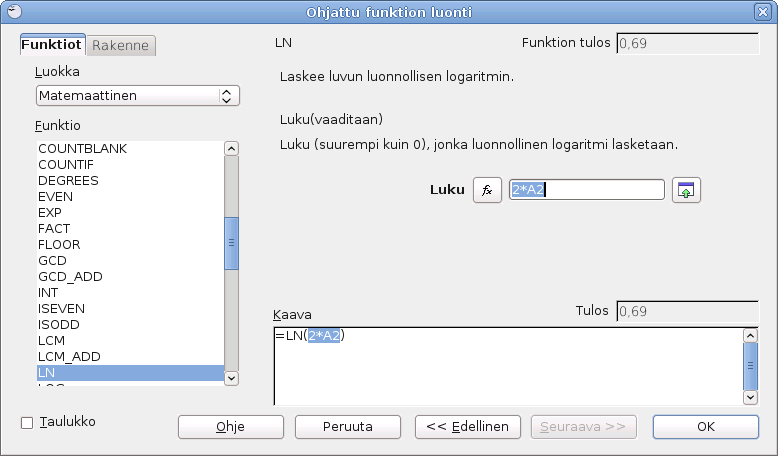Select the Funktiot tab
The image size is (778, 456).
point(53,46)
